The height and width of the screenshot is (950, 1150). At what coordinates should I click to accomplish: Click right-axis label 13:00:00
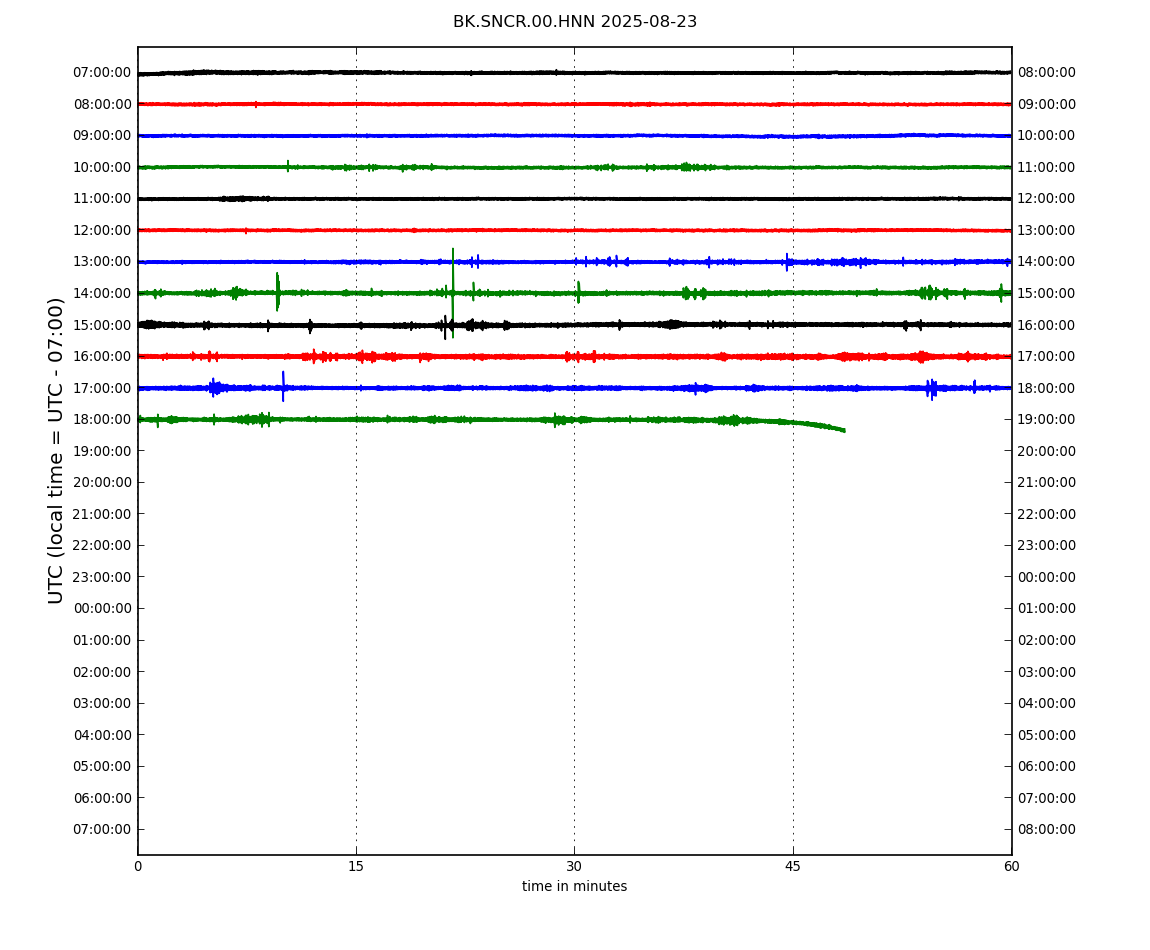(x=1047, y=230)
